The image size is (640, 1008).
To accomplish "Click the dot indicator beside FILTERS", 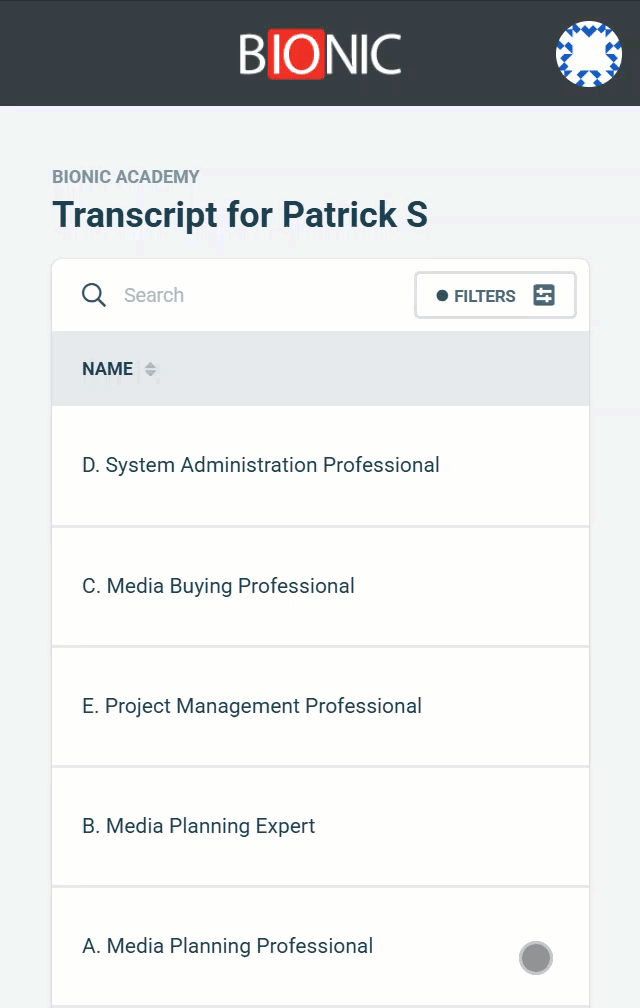I will pos(442,296).
